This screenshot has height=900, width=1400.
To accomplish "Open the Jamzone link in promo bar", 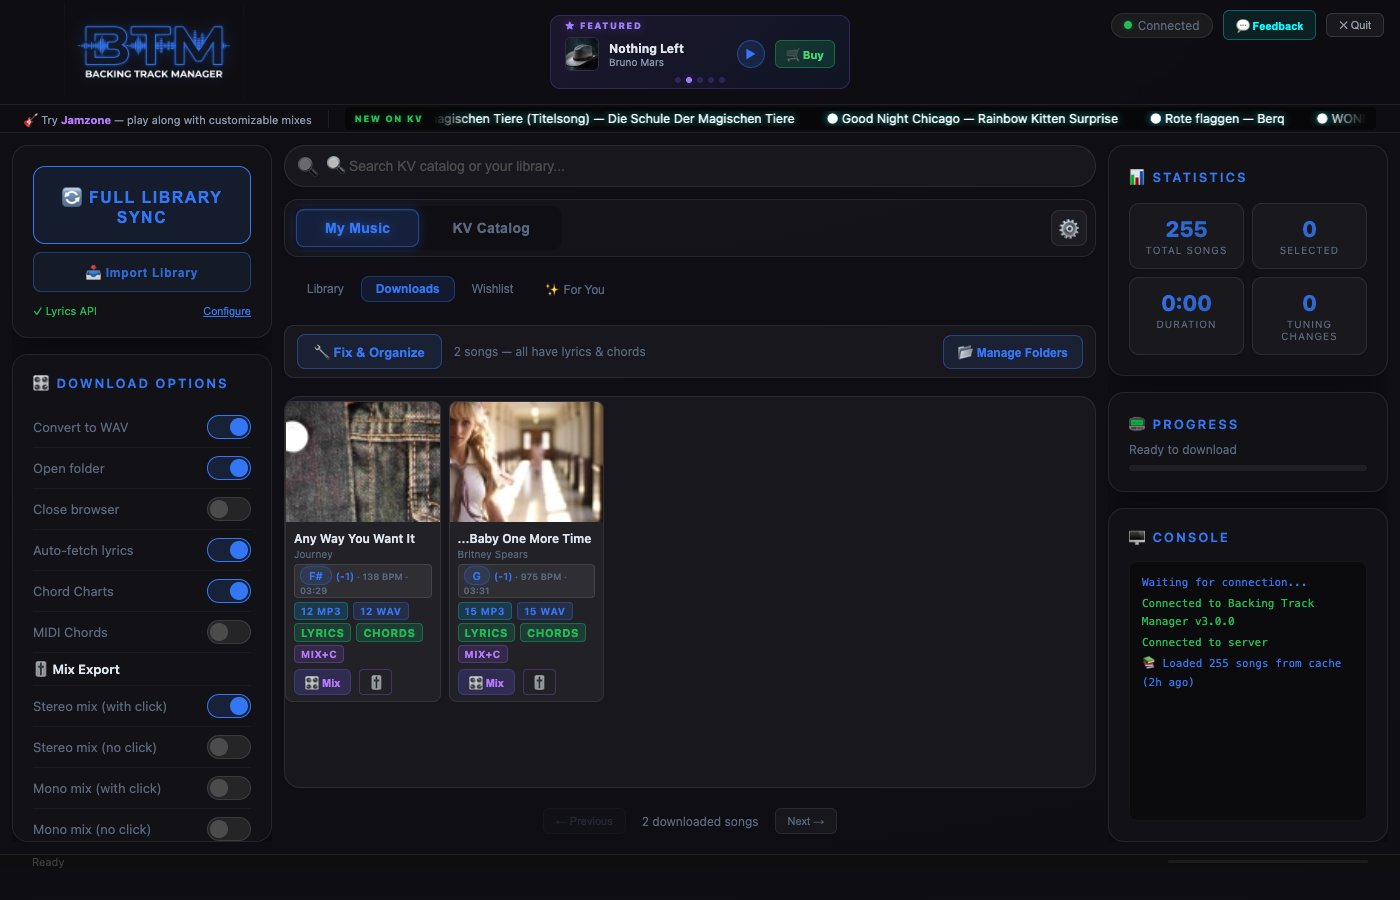I will [86, 120].
